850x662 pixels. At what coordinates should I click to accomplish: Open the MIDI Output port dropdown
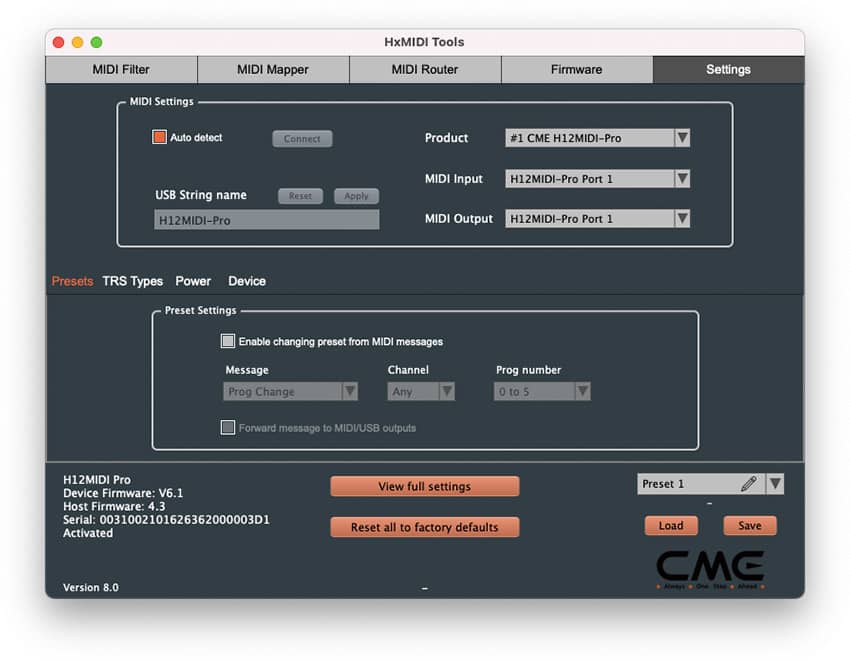pos(680,218)
